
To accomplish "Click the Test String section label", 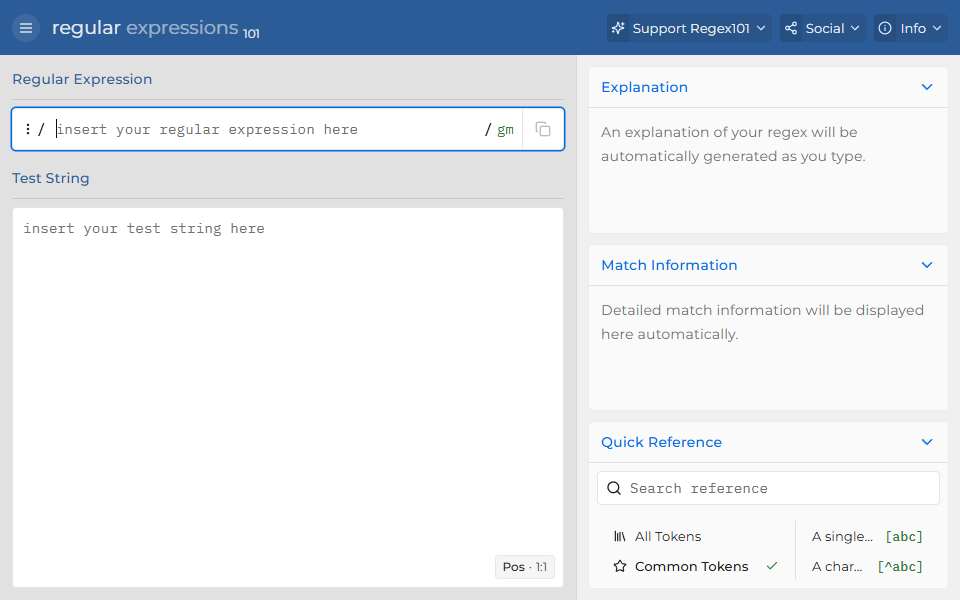I will (x=51, y=178).
